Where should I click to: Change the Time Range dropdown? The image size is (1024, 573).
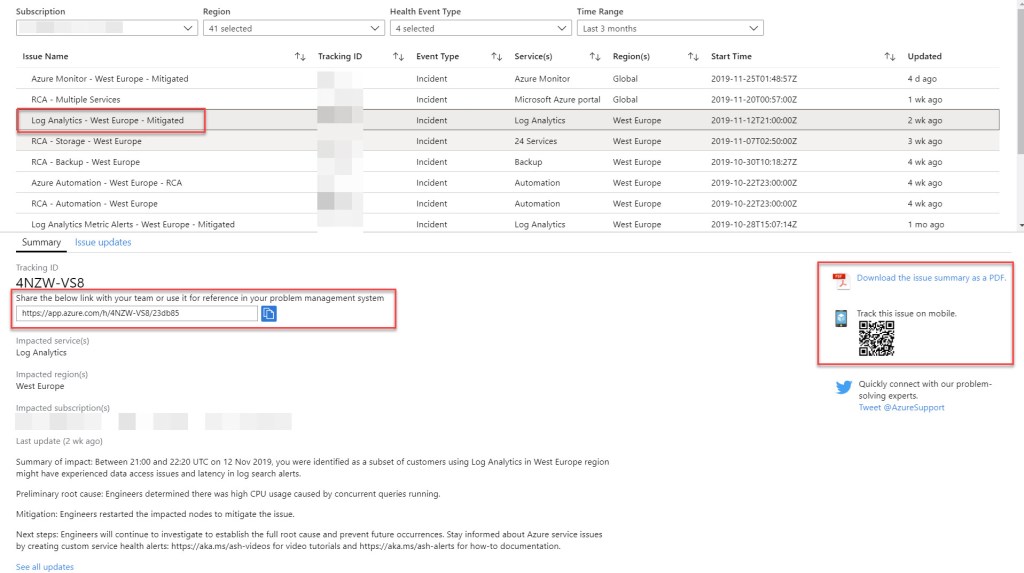click(x=669, y=28)
